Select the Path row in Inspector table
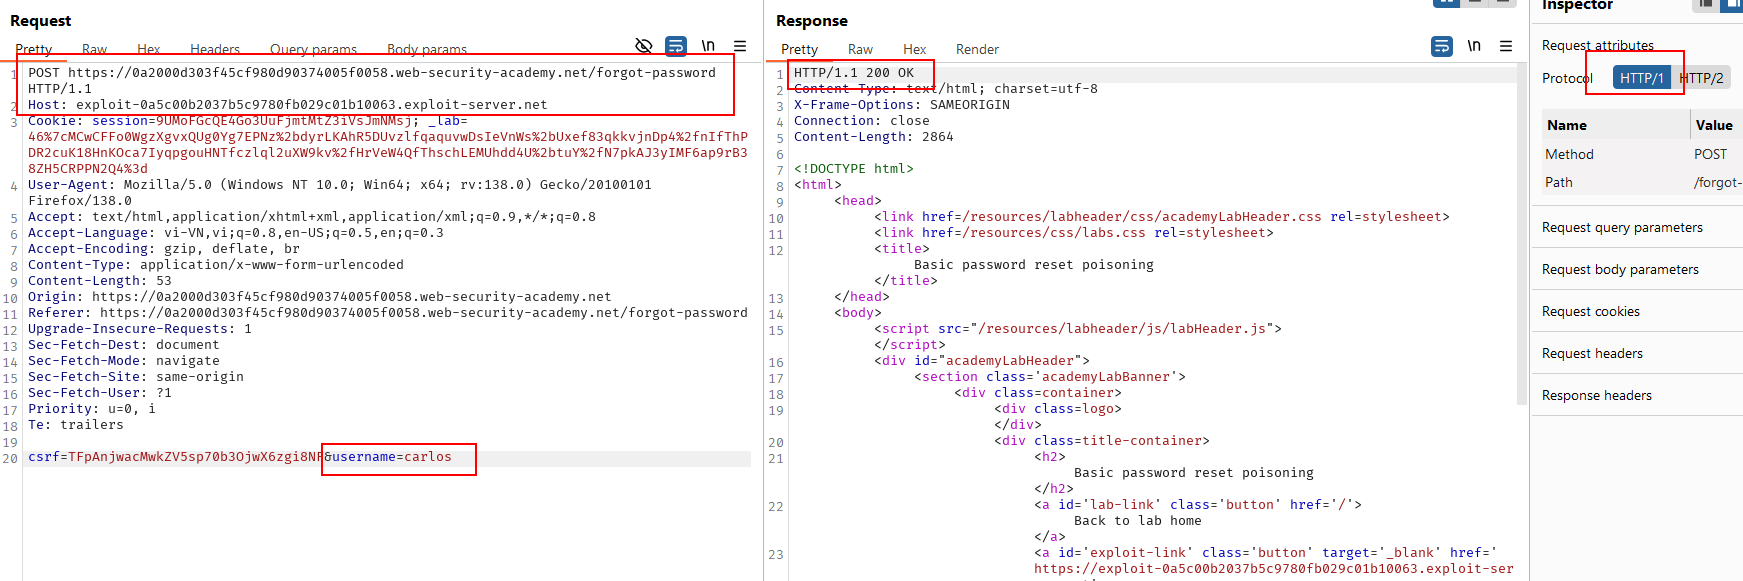The height and width of the screenshot is (581, 1743). click(x=1641, y=182)
